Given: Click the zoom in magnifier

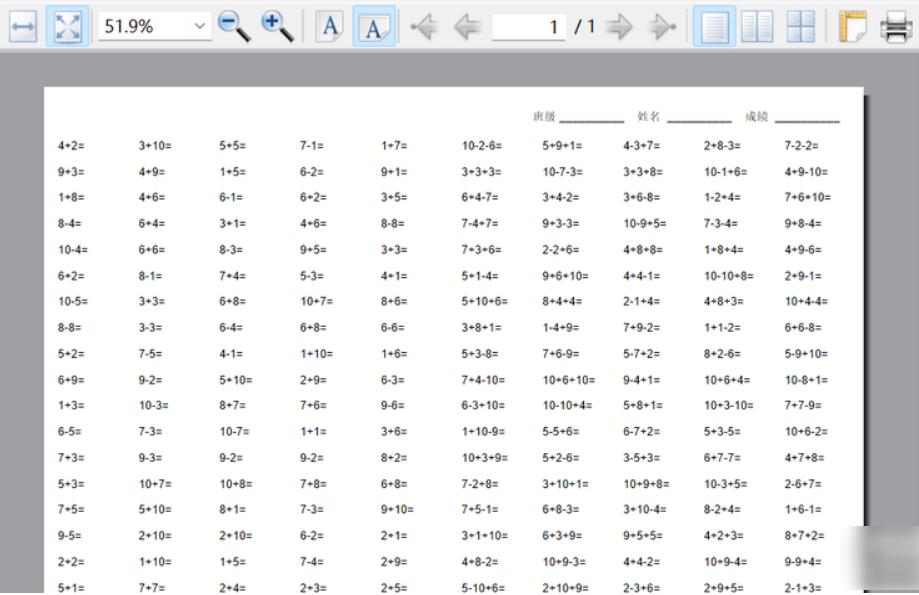Looking at the screenshot, I should pos(277,27).
